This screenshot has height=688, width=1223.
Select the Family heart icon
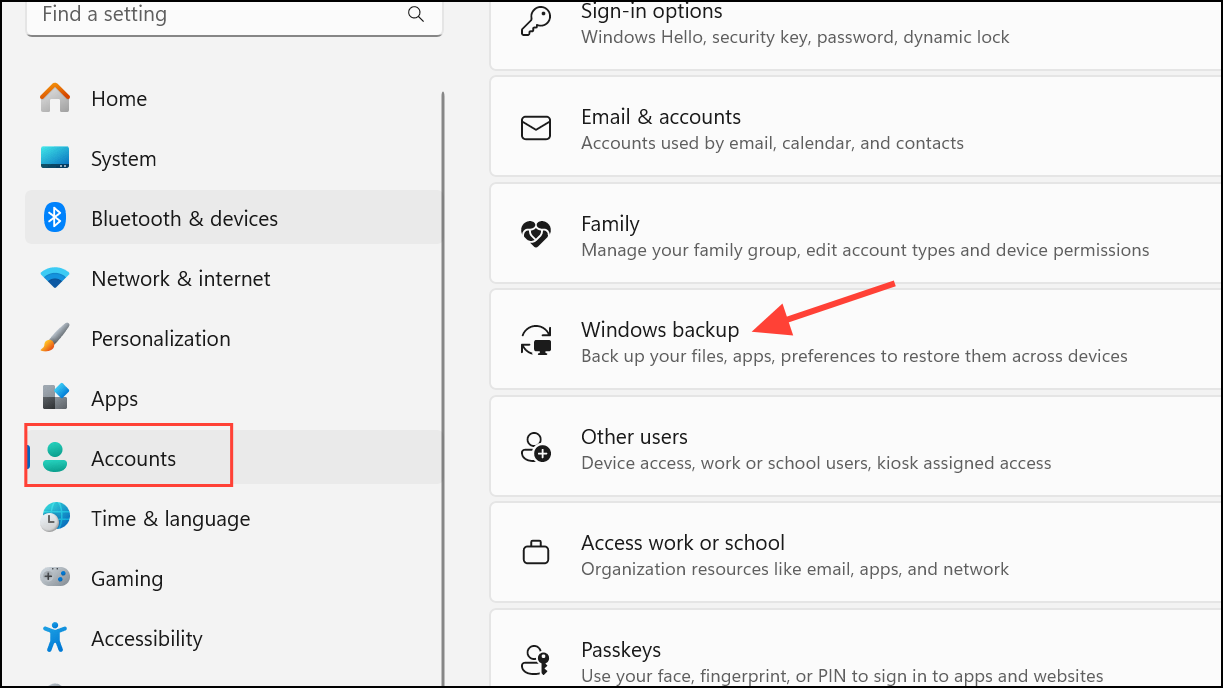(x=536, y=234)
